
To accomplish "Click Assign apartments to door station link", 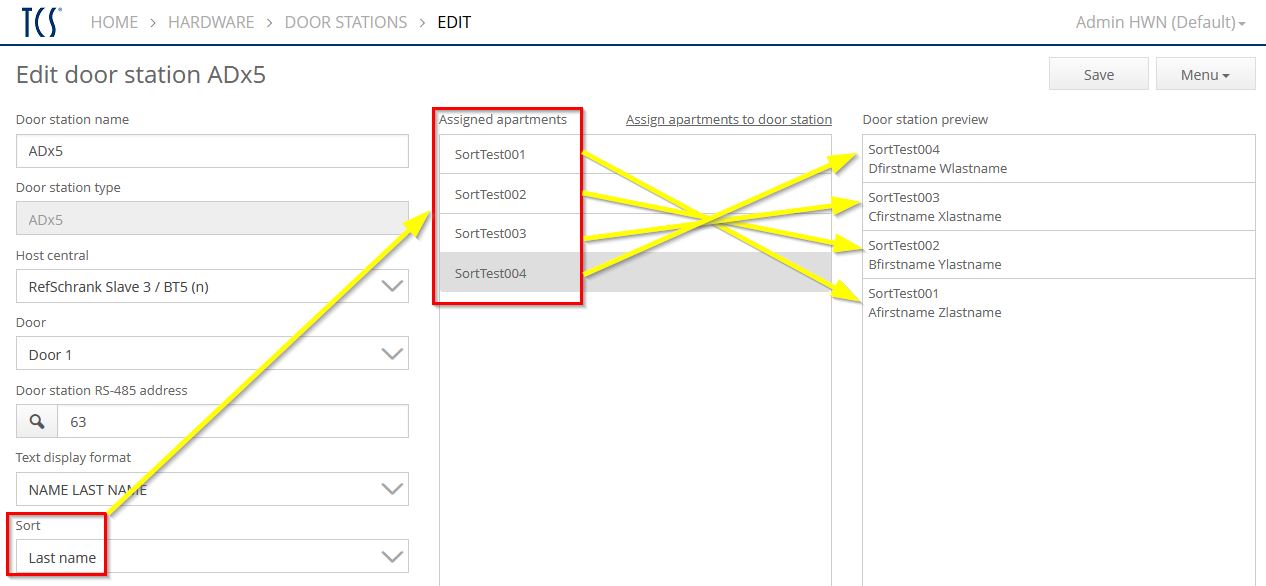I will [728, 120].
